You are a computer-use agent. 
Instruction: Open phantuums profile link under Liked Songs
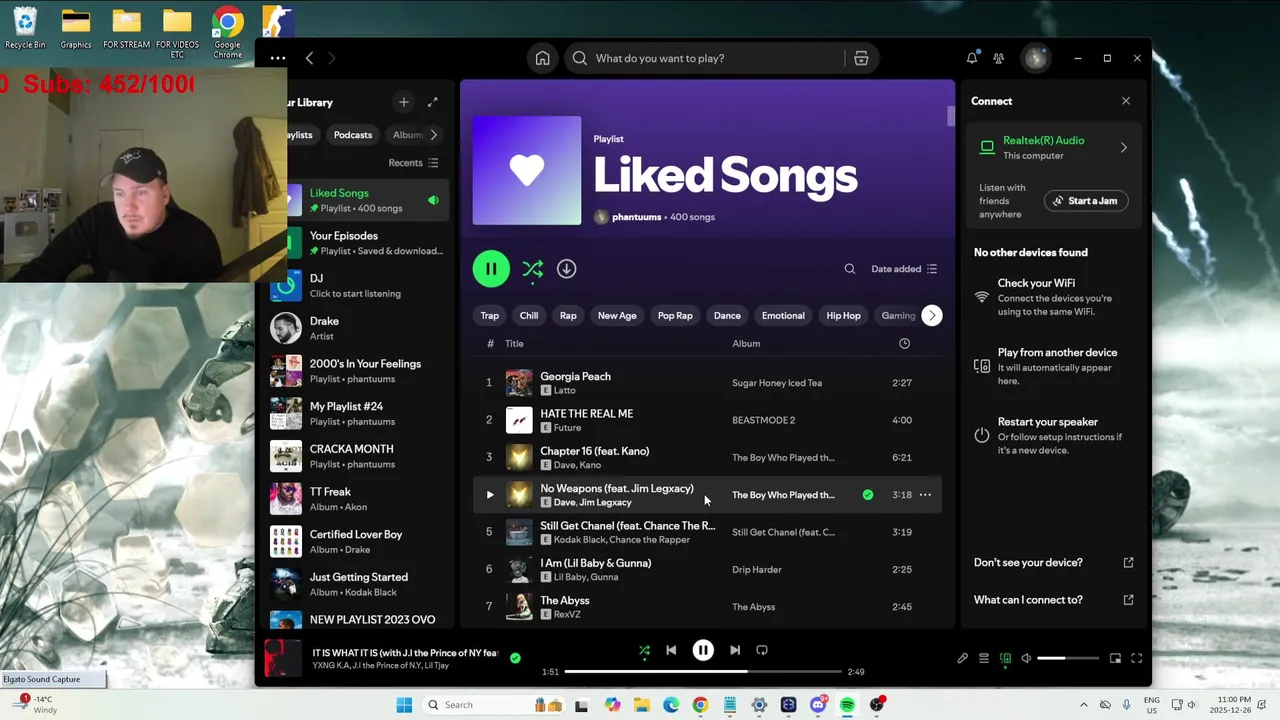[x=636, y=217]
